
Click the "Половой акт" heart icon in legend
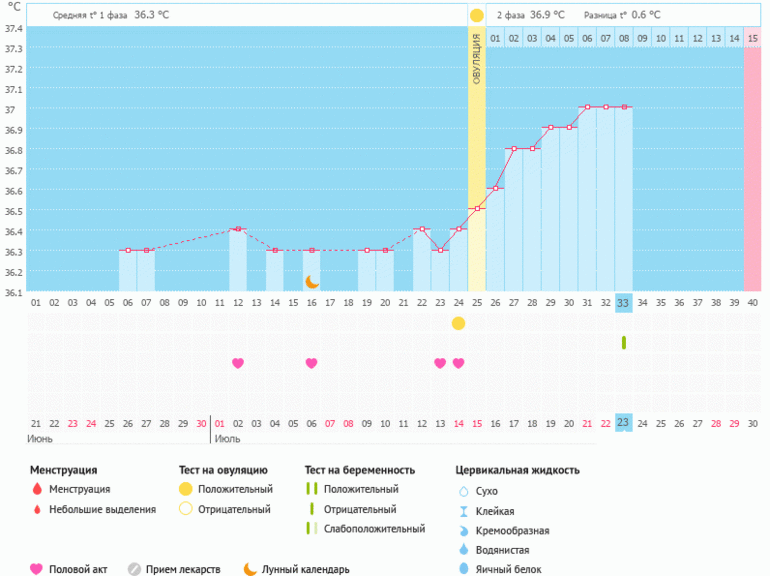(37, 569)
